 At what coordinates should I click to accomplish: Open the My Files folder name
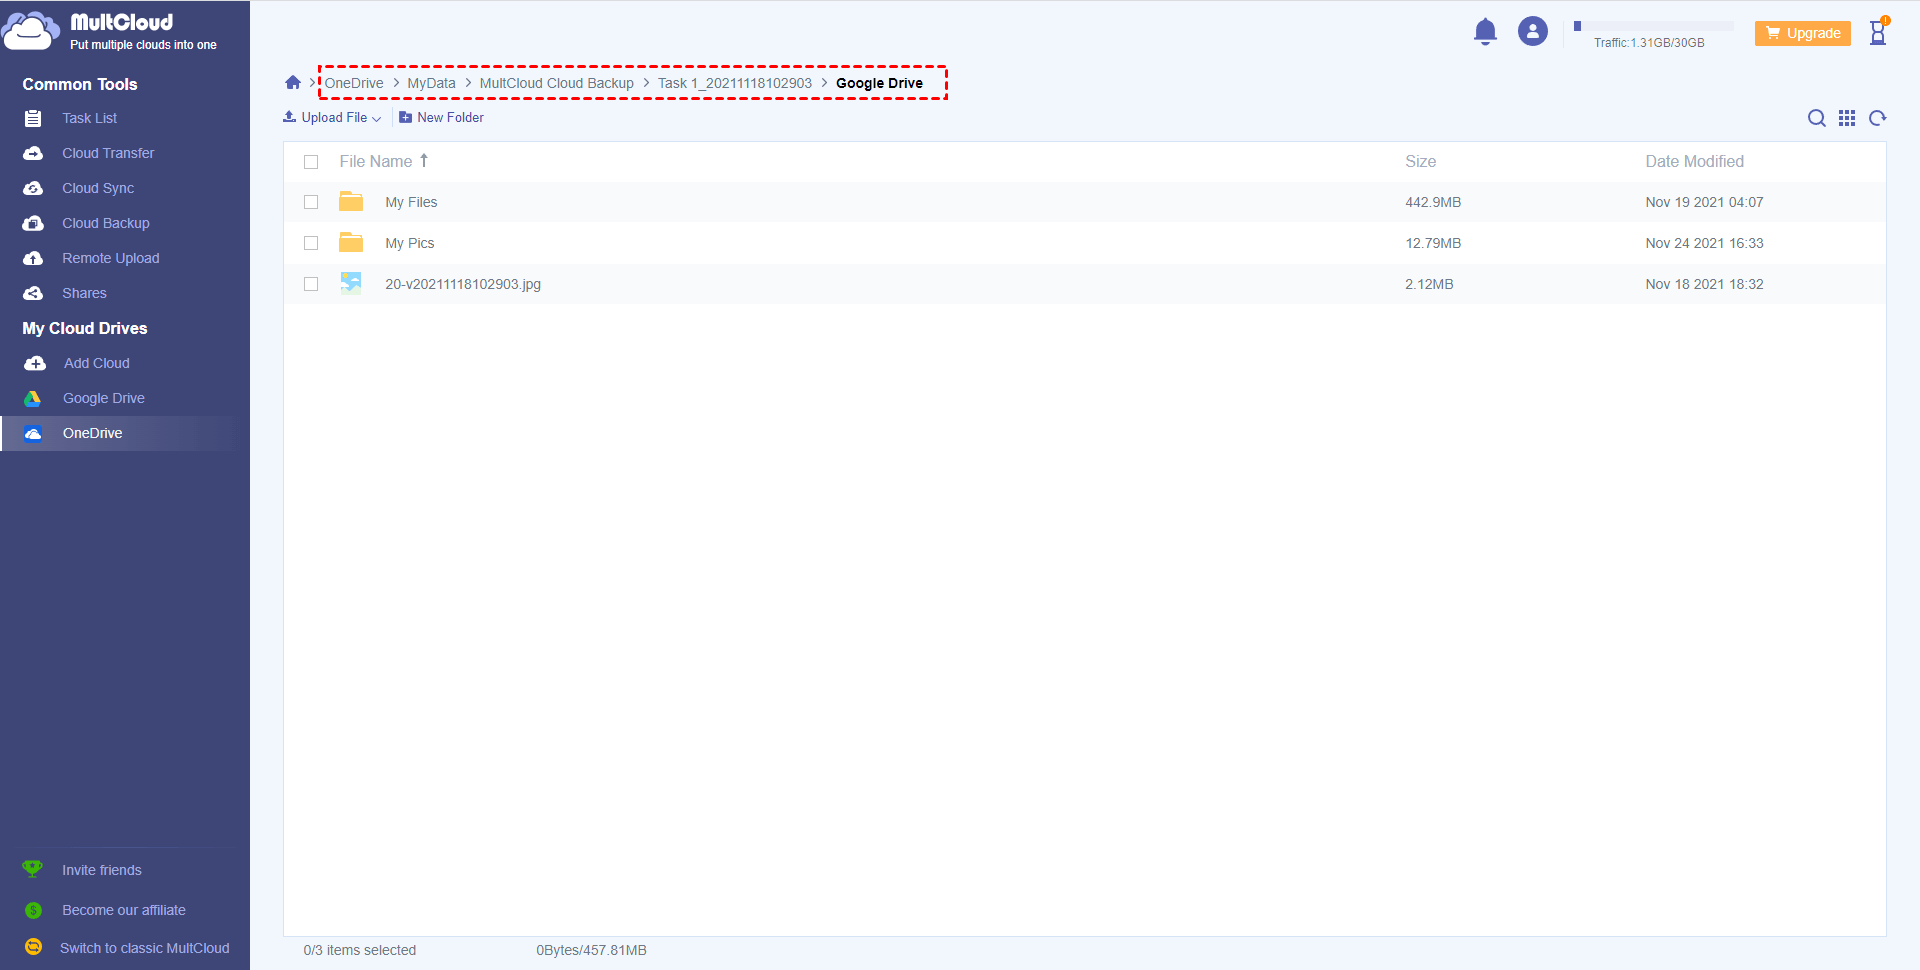[411, 202]
